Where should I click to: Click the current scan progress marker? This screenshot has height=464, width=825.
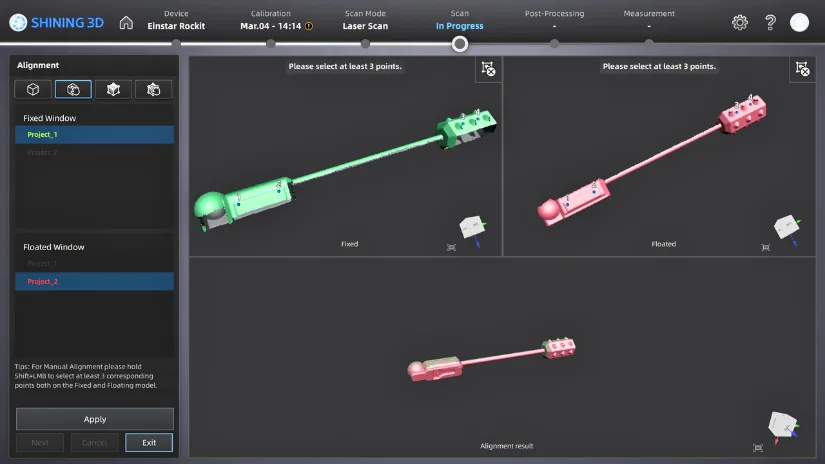point(459,44)
